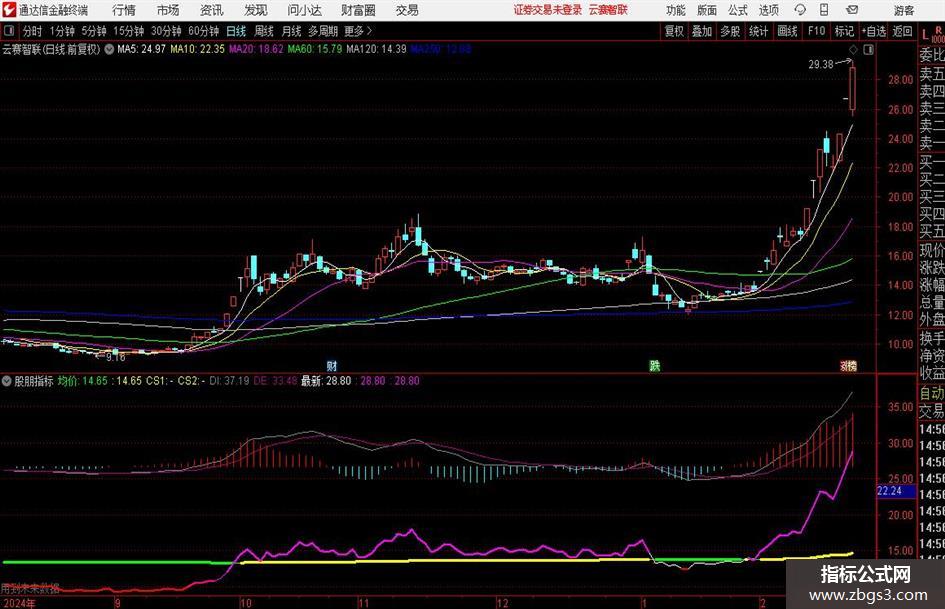Screen dimensions: 945x609
Task: Switch to the 分时 chart tab
Action: (33, 31)
